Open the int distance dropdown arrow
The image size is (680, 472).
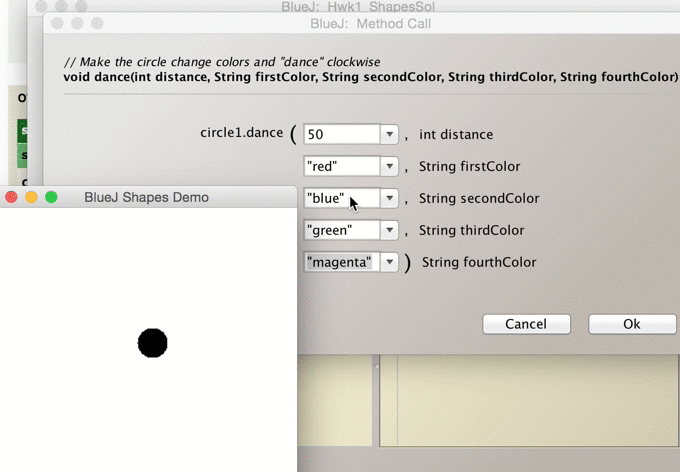[389, 134]
